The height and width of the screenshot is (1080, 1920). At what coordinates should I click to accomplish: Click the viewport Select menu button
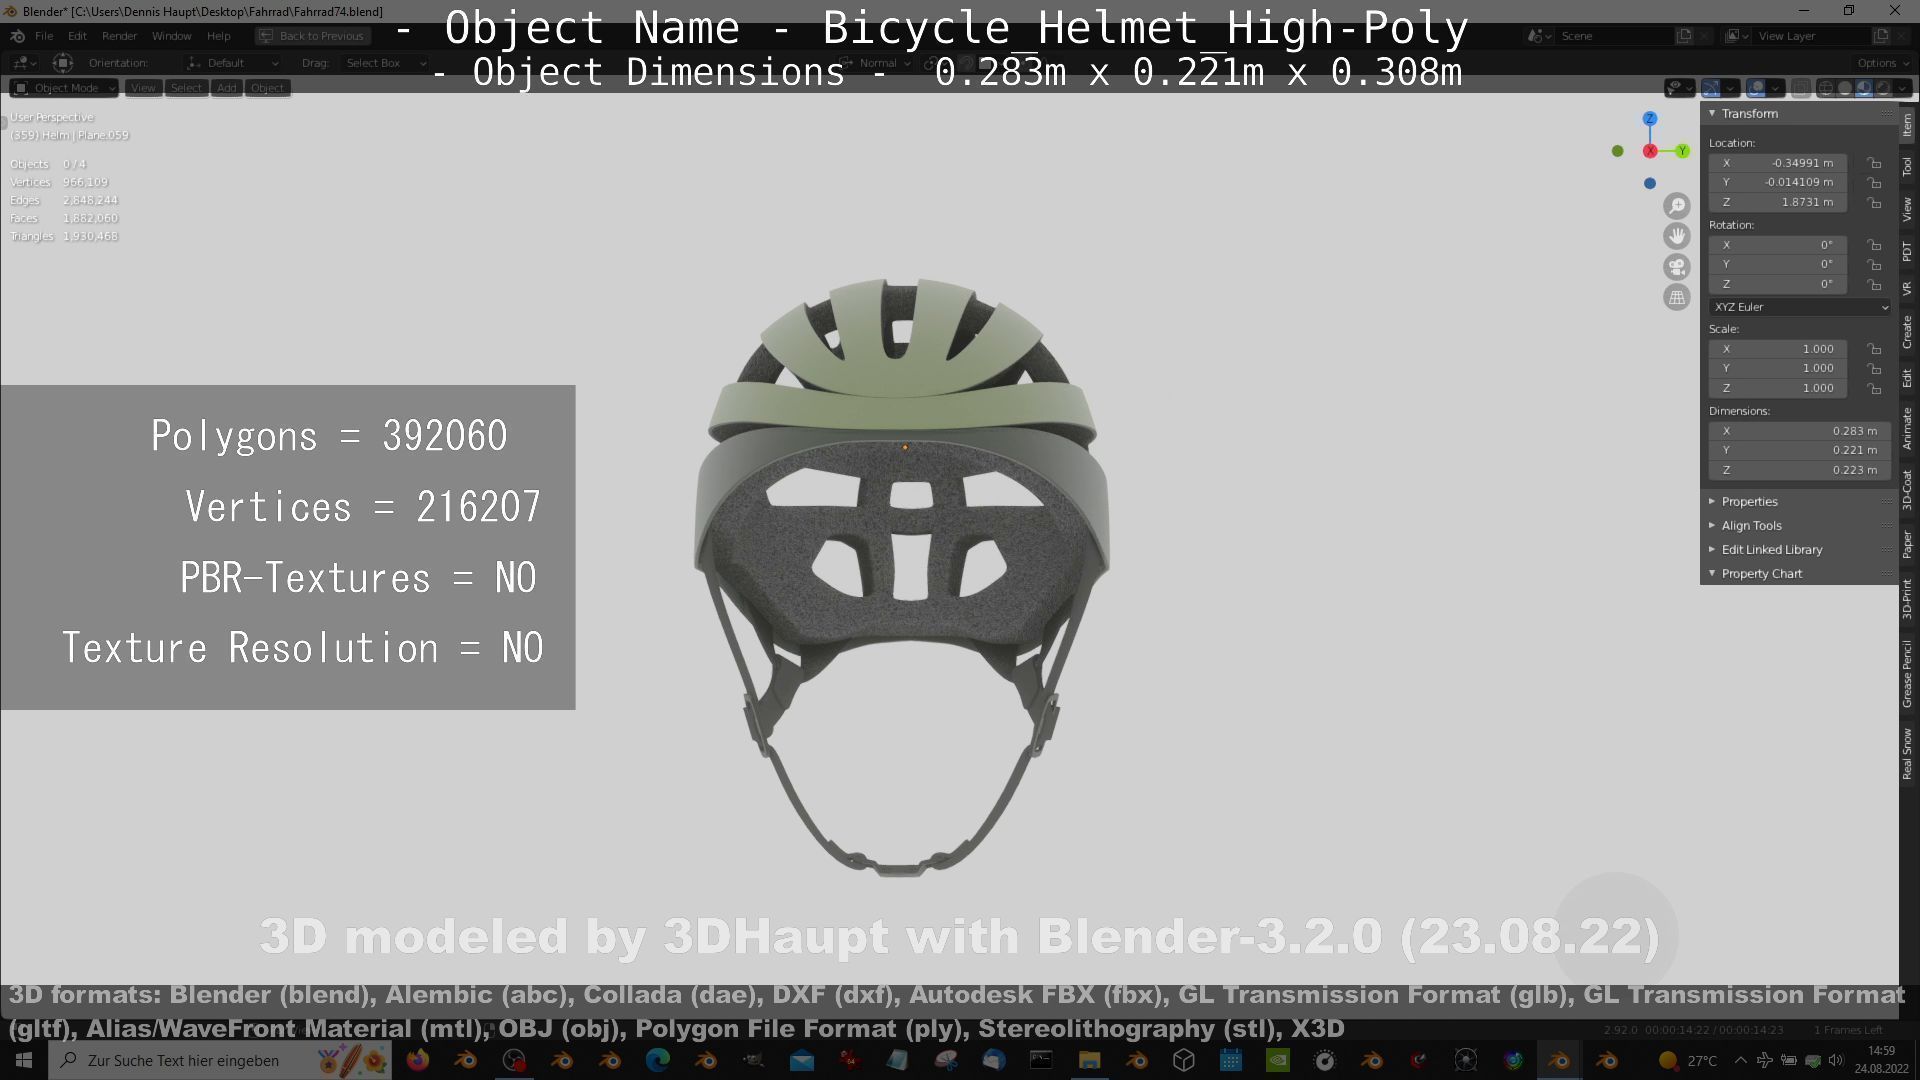point(186,88)
